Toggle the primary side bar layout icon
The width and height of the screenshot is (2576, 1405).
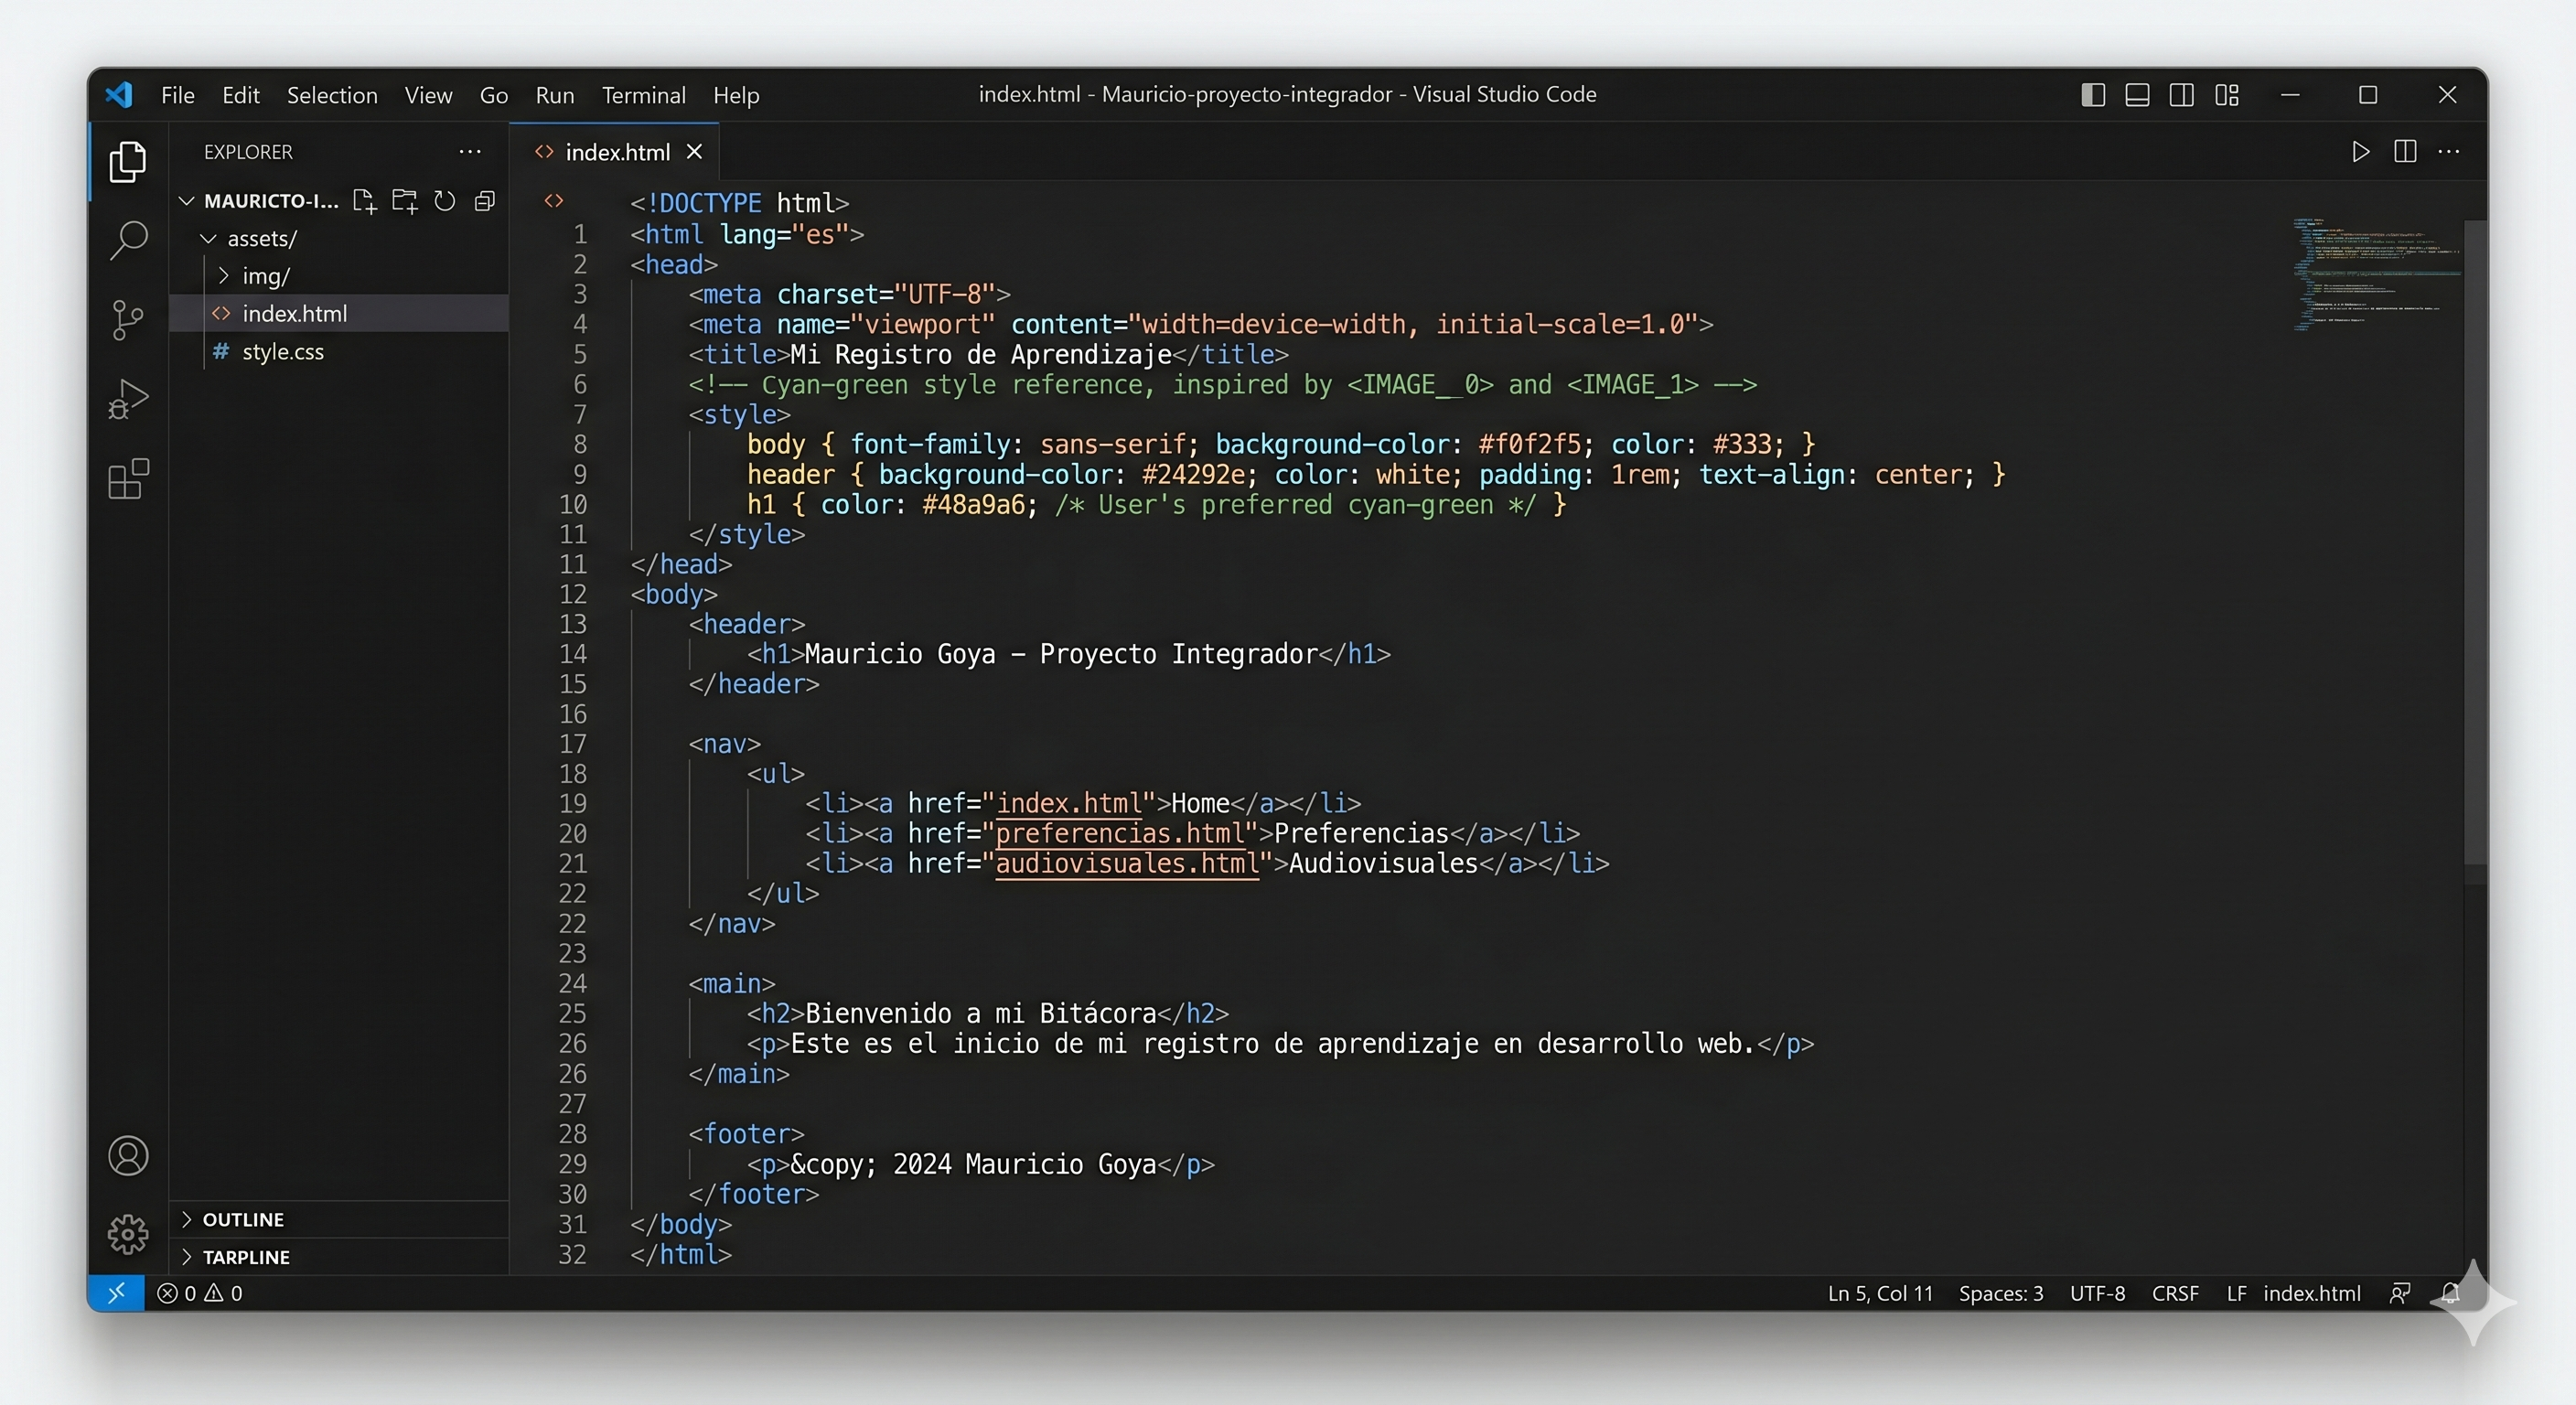coord(2093,95)
